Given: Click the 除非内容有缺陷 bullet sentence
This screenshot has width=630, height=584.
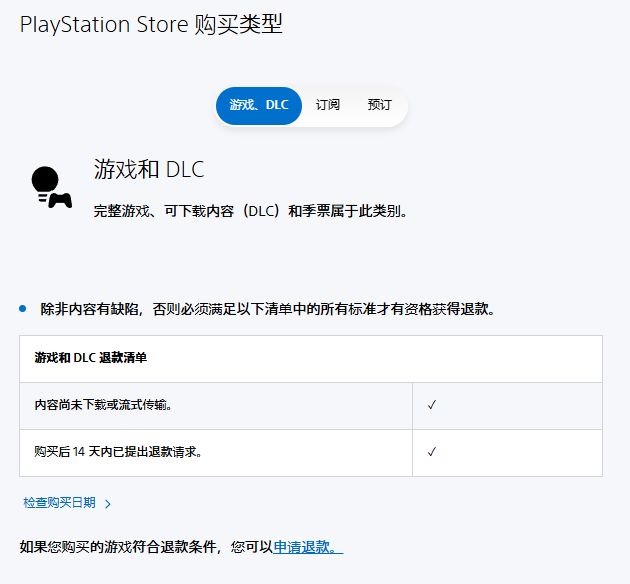Looking at the screenshot, I should click(267, 309).
